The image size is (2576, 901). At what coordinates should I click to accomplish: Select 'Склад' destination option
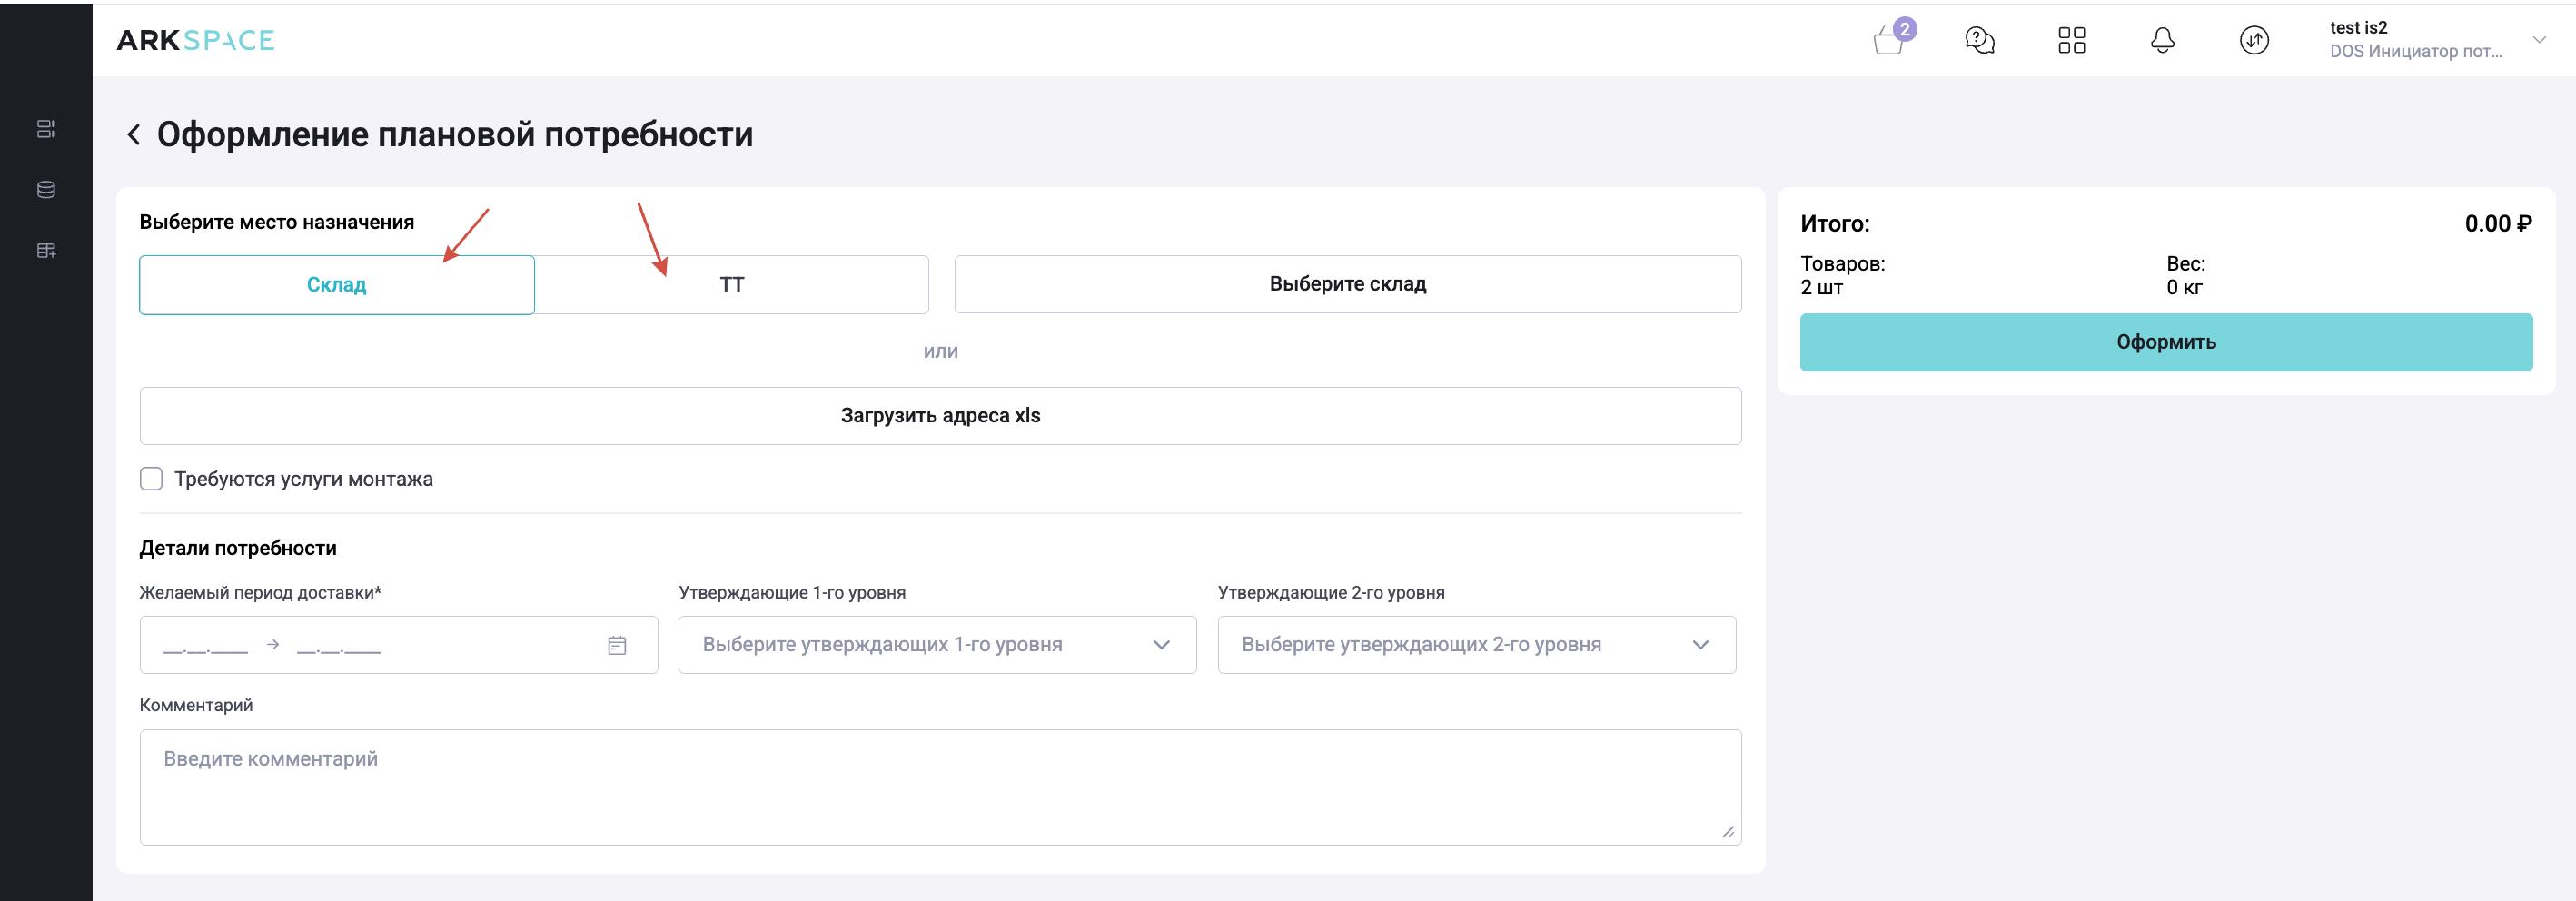[336, 285]
